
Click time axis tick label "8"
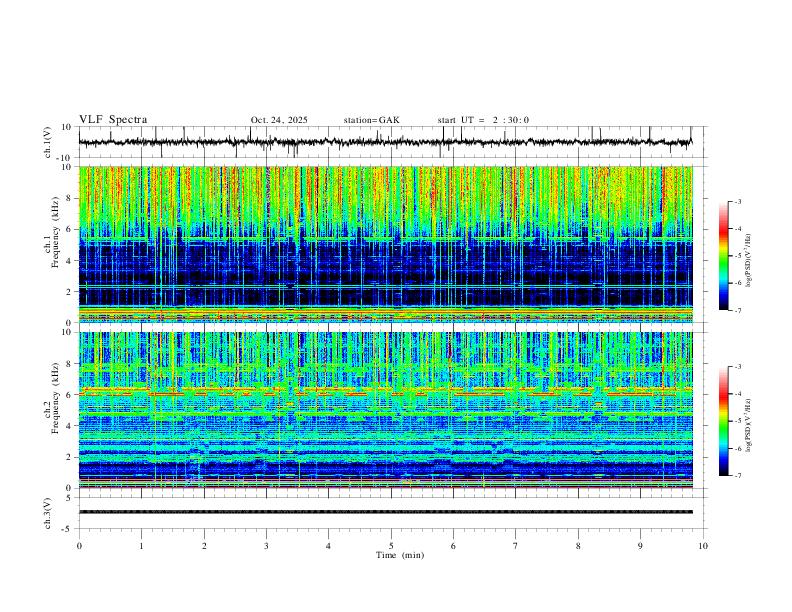578,546
